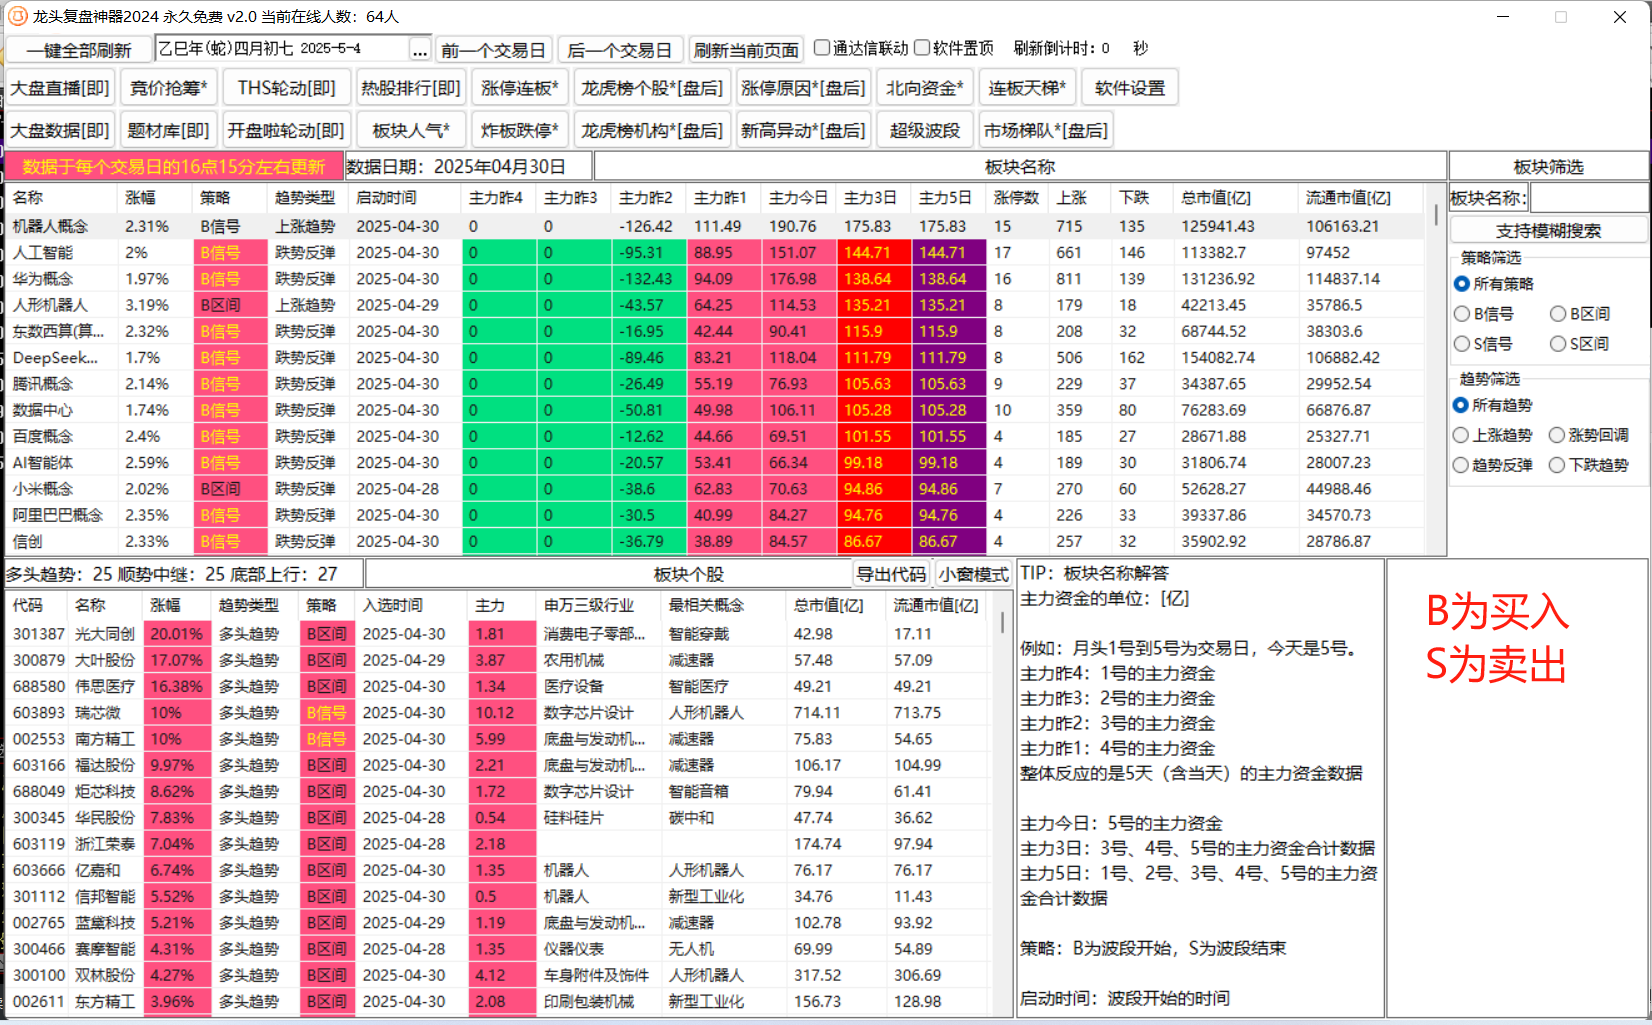
Task: Open 北向资金* tab
Action: point(925,88)
